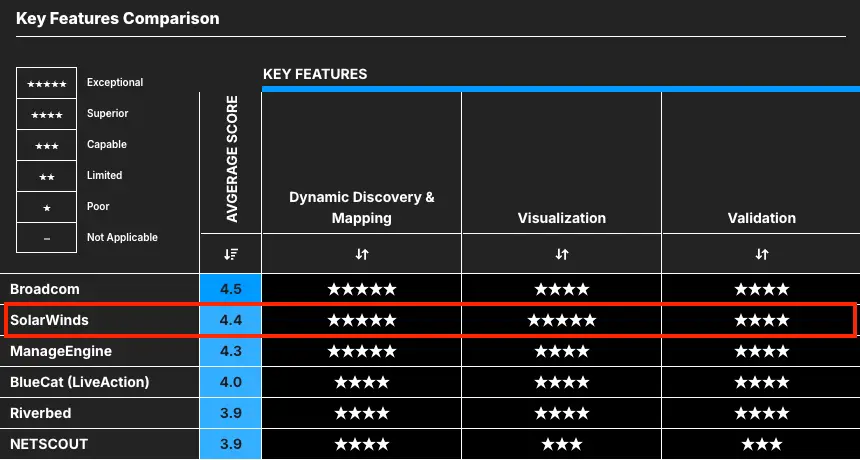Click the Validation column header
This screenshot has height=460, width=860.
click(x=762, y=218)
